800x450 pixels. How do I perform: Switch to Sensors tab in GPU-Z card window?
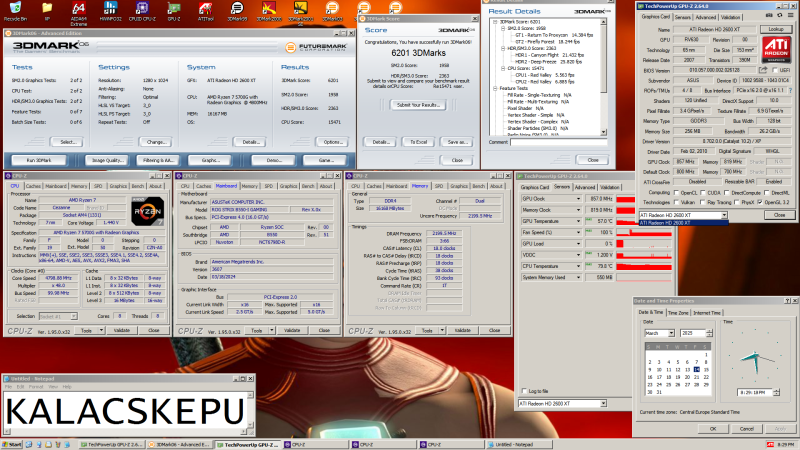click(683, 17)
